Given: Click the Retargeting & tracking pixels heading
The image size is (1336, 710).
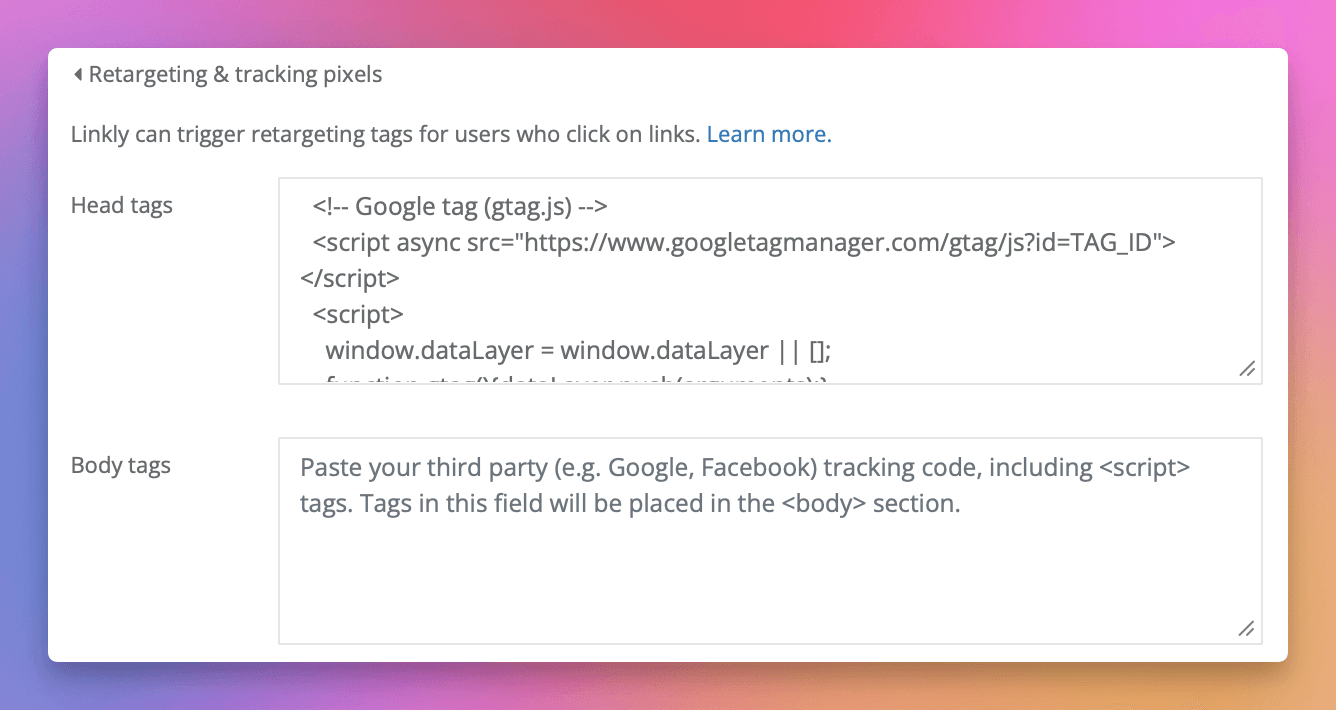Looking at the screenshot, I should pos(236,73).
